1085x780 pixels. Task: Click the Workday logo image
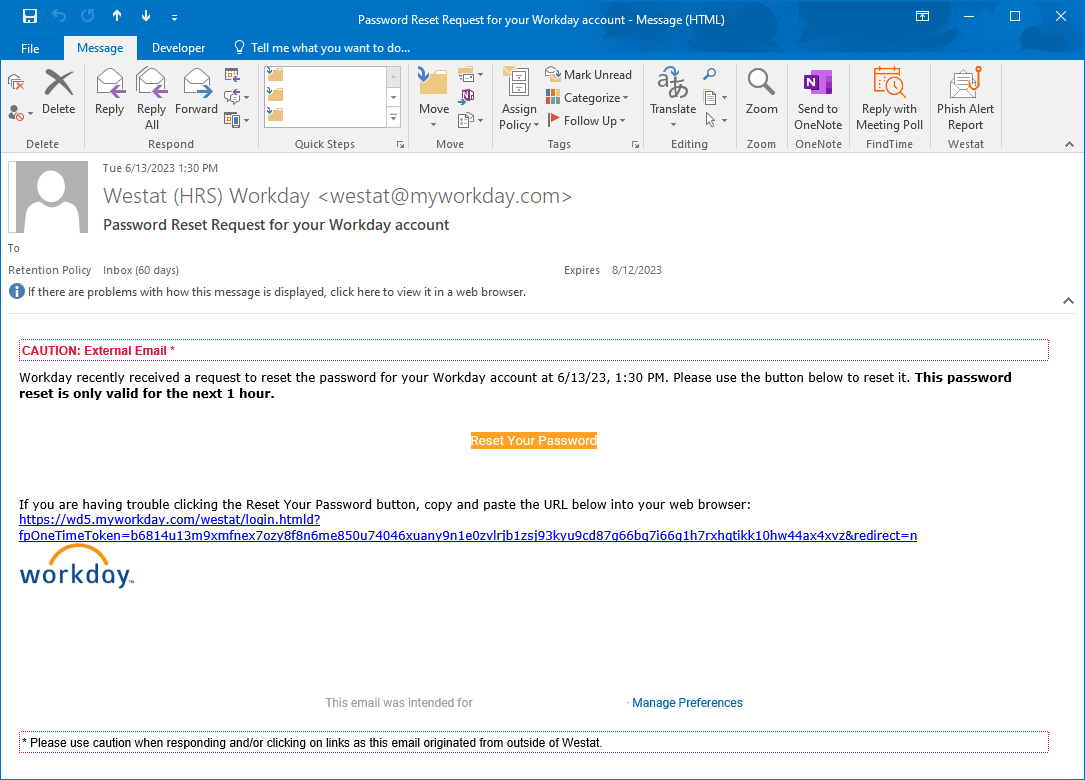pyautogui.click(x=77, y=567)
